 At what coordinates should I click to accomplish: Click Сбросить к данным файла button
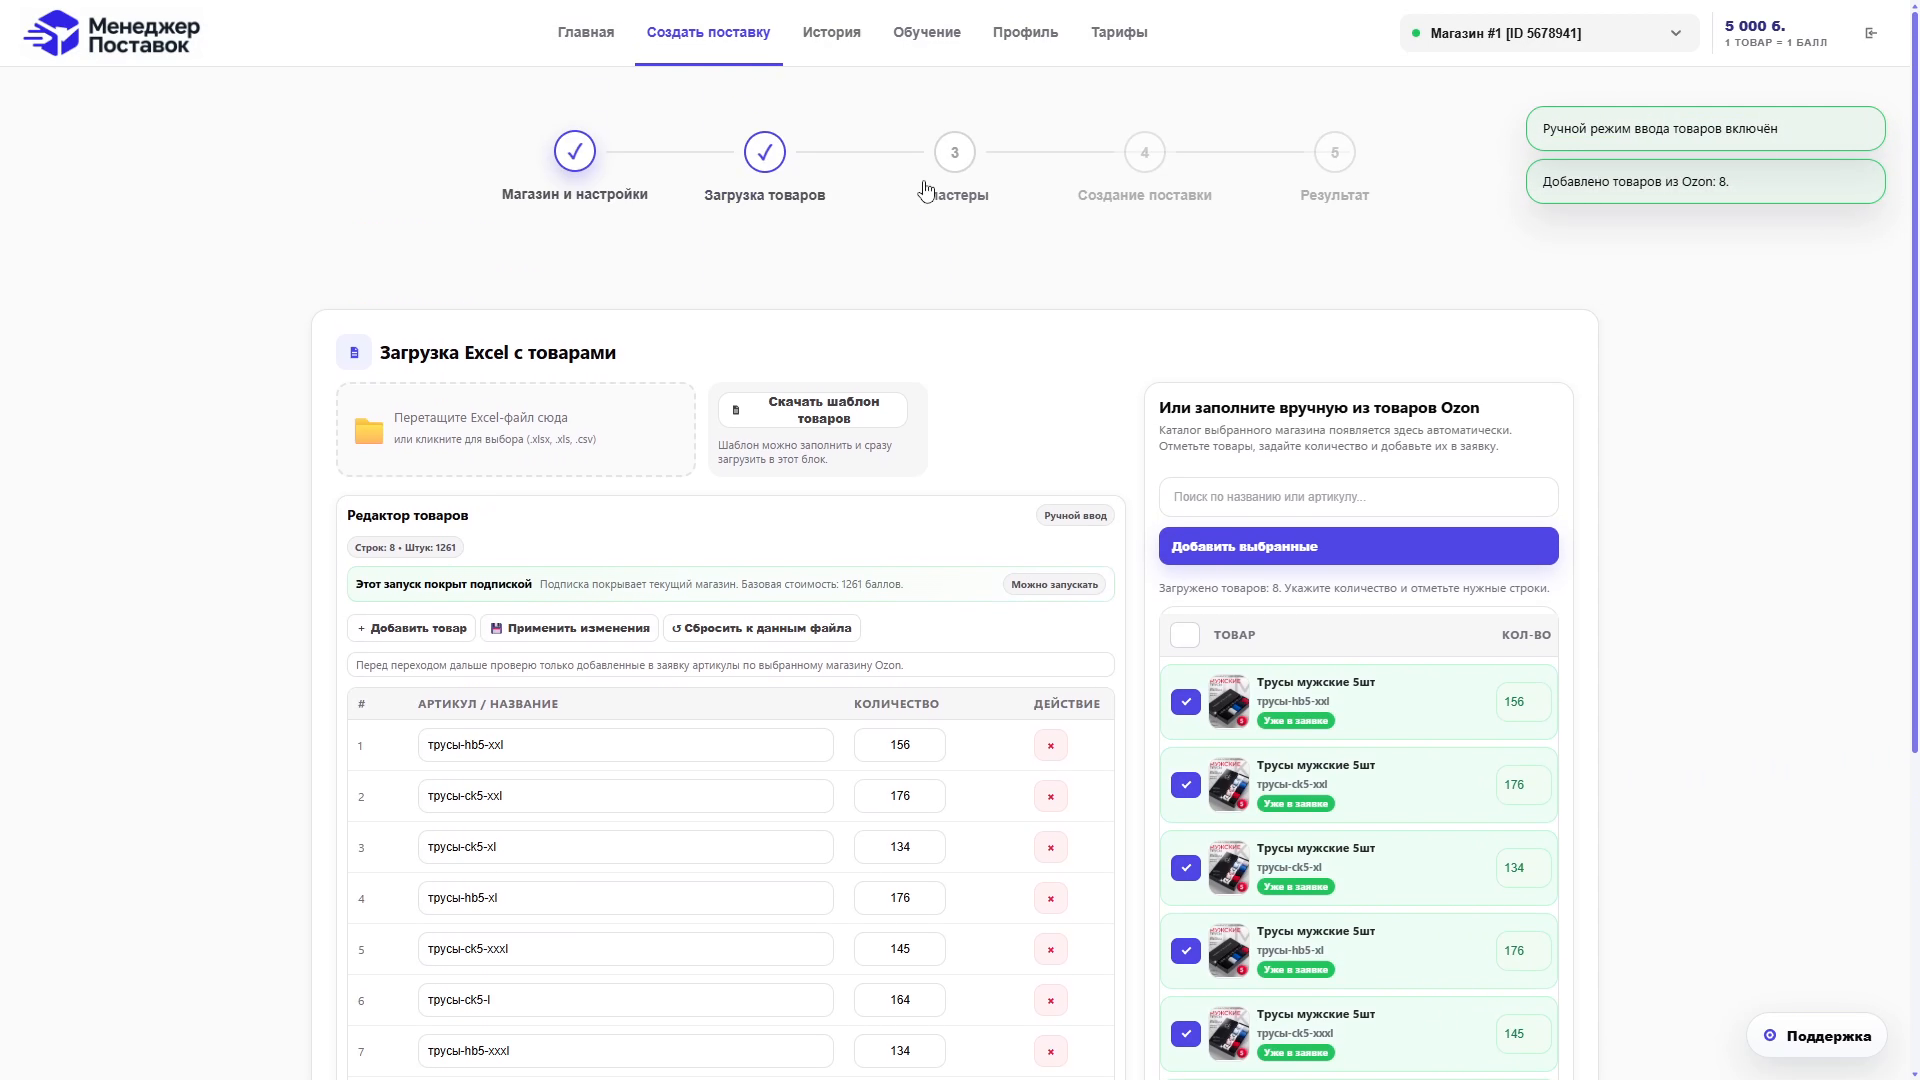[x=762, y=628]
